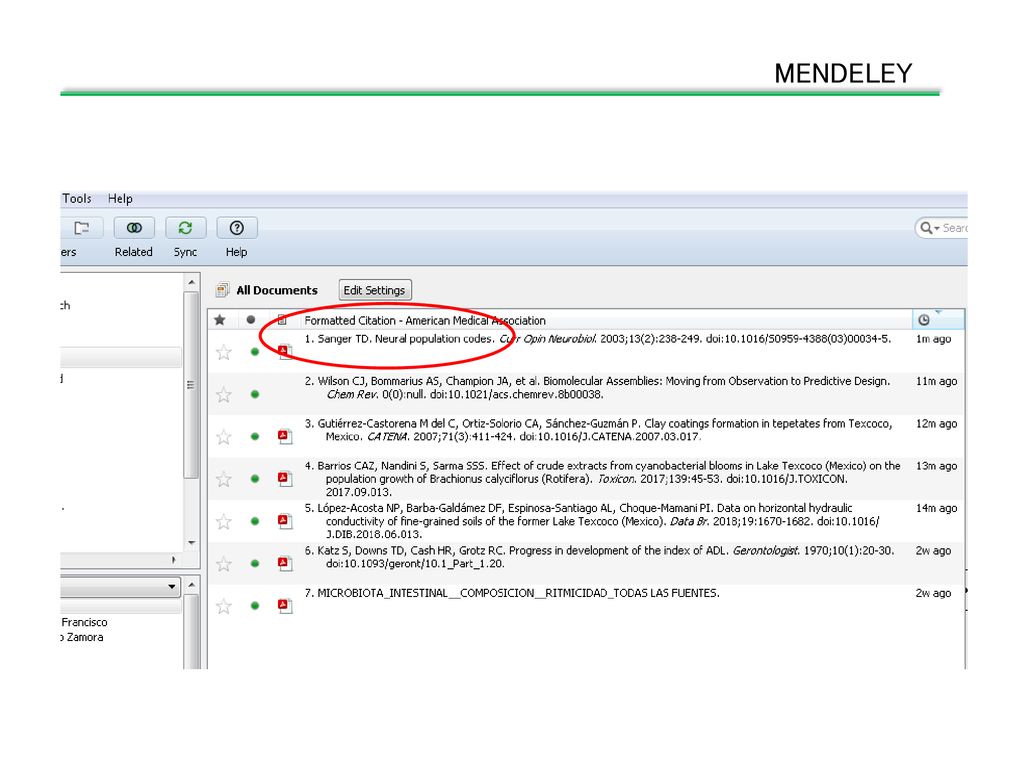Viewport: 1024px width, 768px height.
Task: Open PDF icon of López-Acosta citation
Action: tap(285, 521)
